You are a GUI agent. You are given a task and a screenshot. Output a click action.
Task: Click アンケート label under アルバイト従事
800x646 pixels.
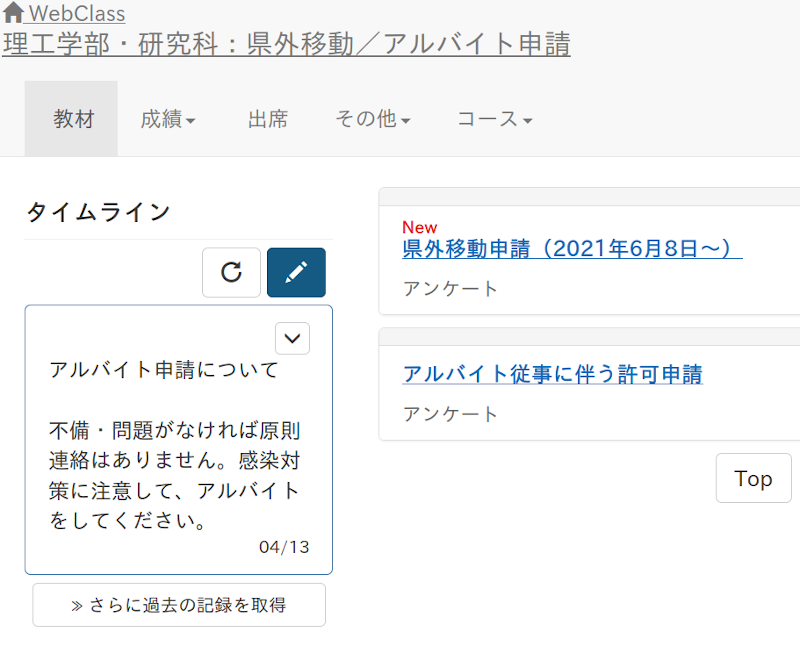tap(450, 414)
